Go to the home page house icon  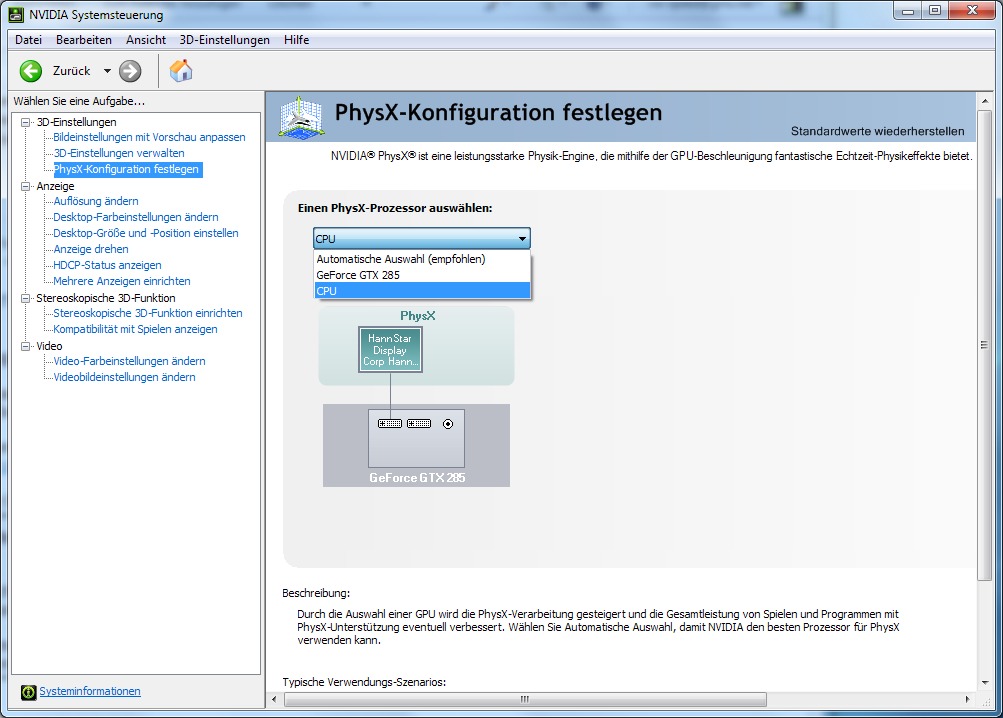(181, 70)
